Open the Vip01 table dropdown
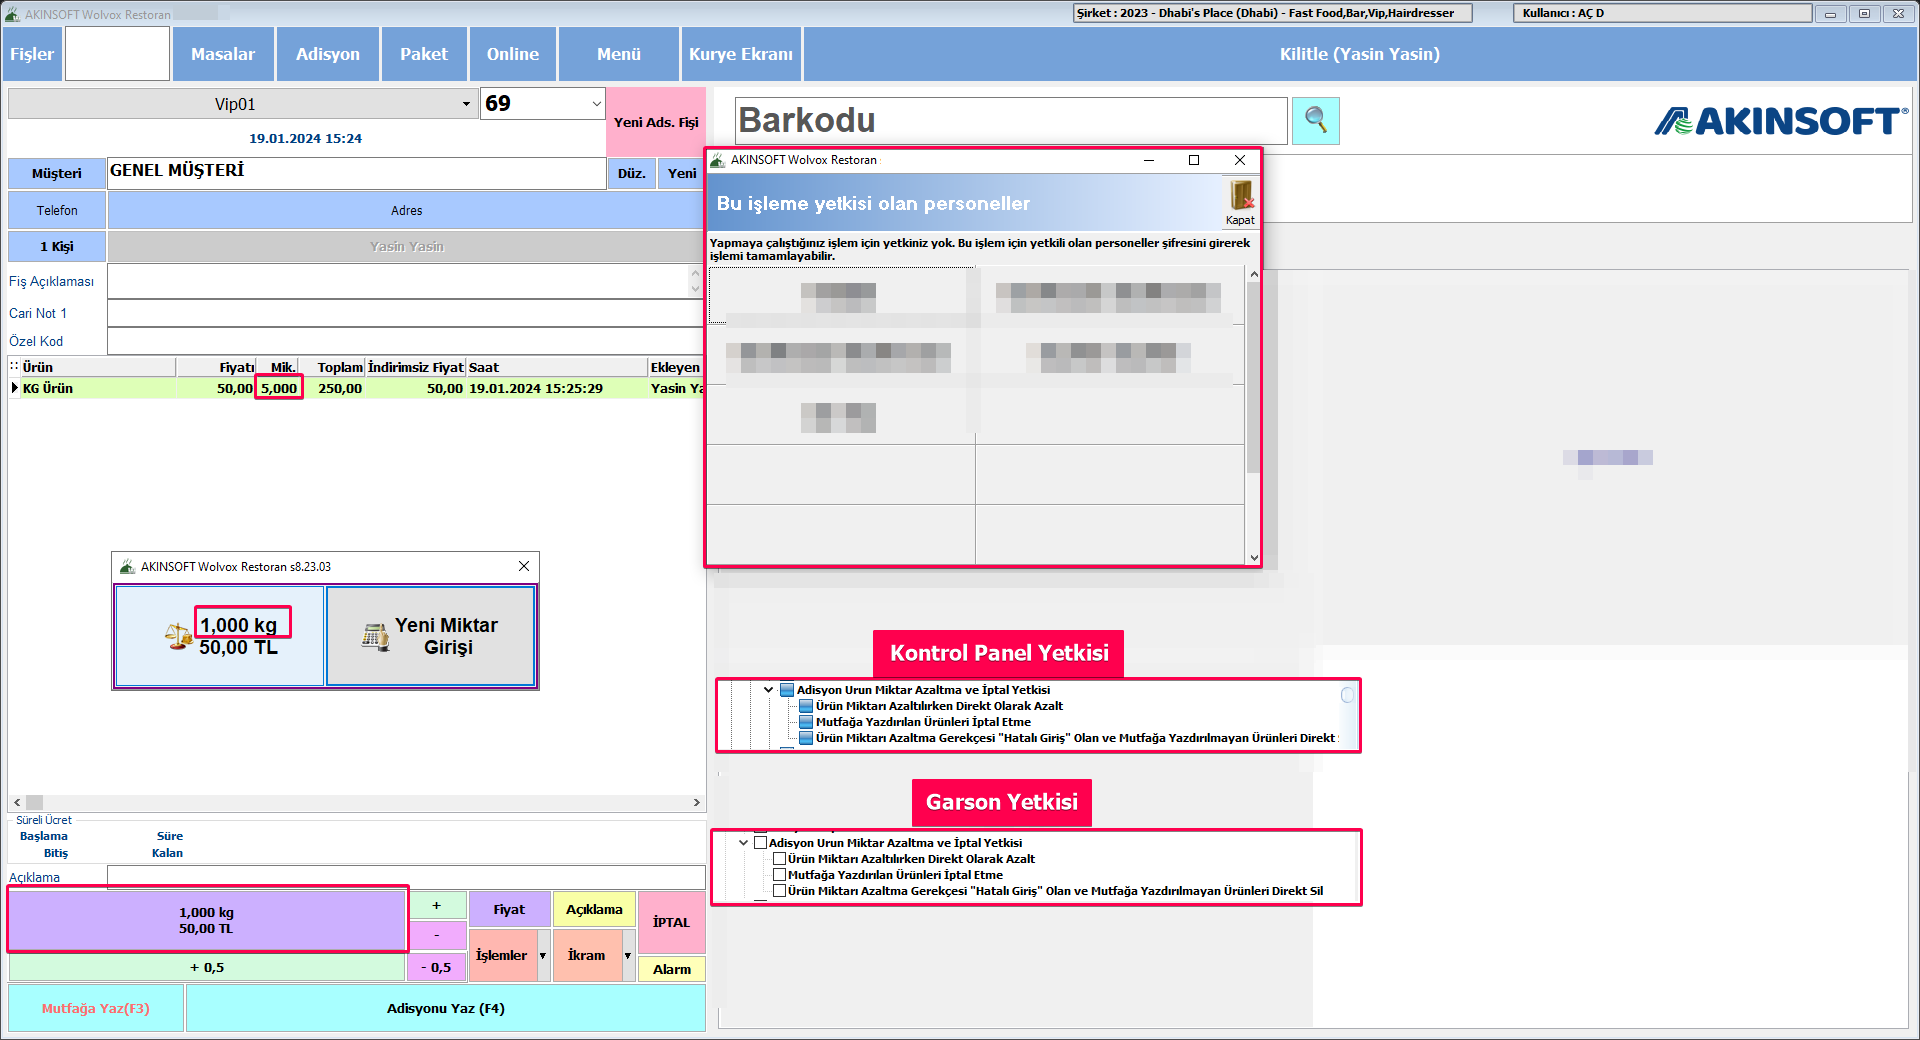This screenshot has height=1040, width=1920. (466, 104)
